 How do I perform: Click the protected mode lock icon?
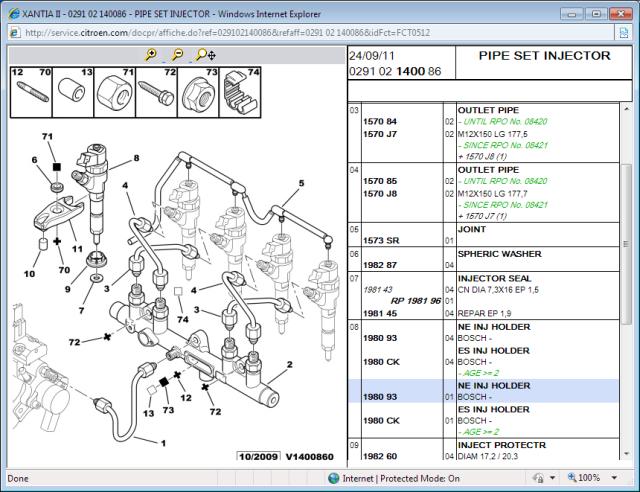(x=538, y=478)
